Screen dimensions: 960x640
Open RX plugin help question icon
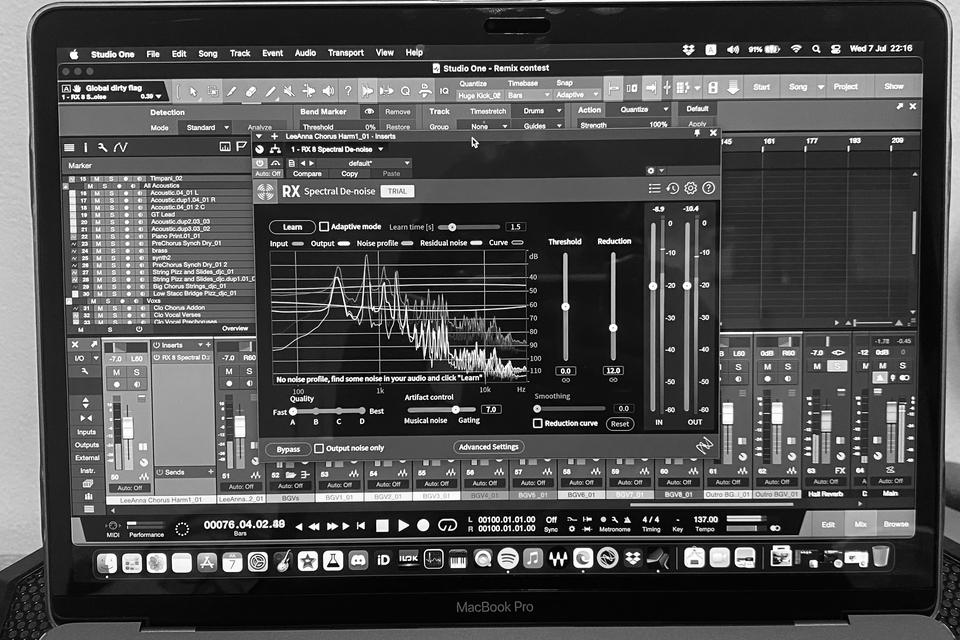[708, 188]
